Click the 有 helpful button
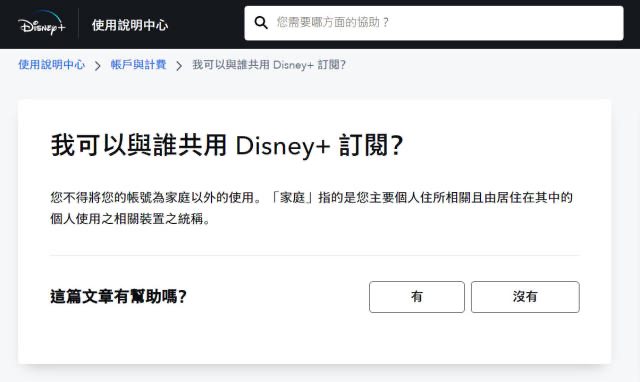The width and height of the screenshot is (640, 382). (x=417, y=297)
